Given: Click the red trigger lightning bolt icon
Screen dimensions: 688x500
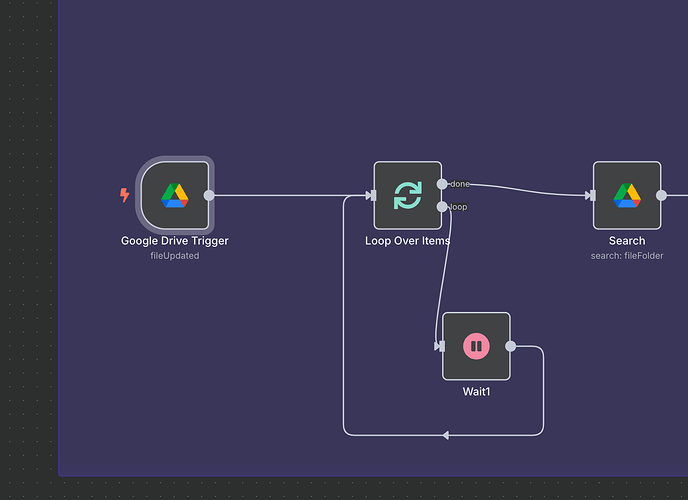Looking at the screenshot, I should pyautogui.click(x=125, y=195).
